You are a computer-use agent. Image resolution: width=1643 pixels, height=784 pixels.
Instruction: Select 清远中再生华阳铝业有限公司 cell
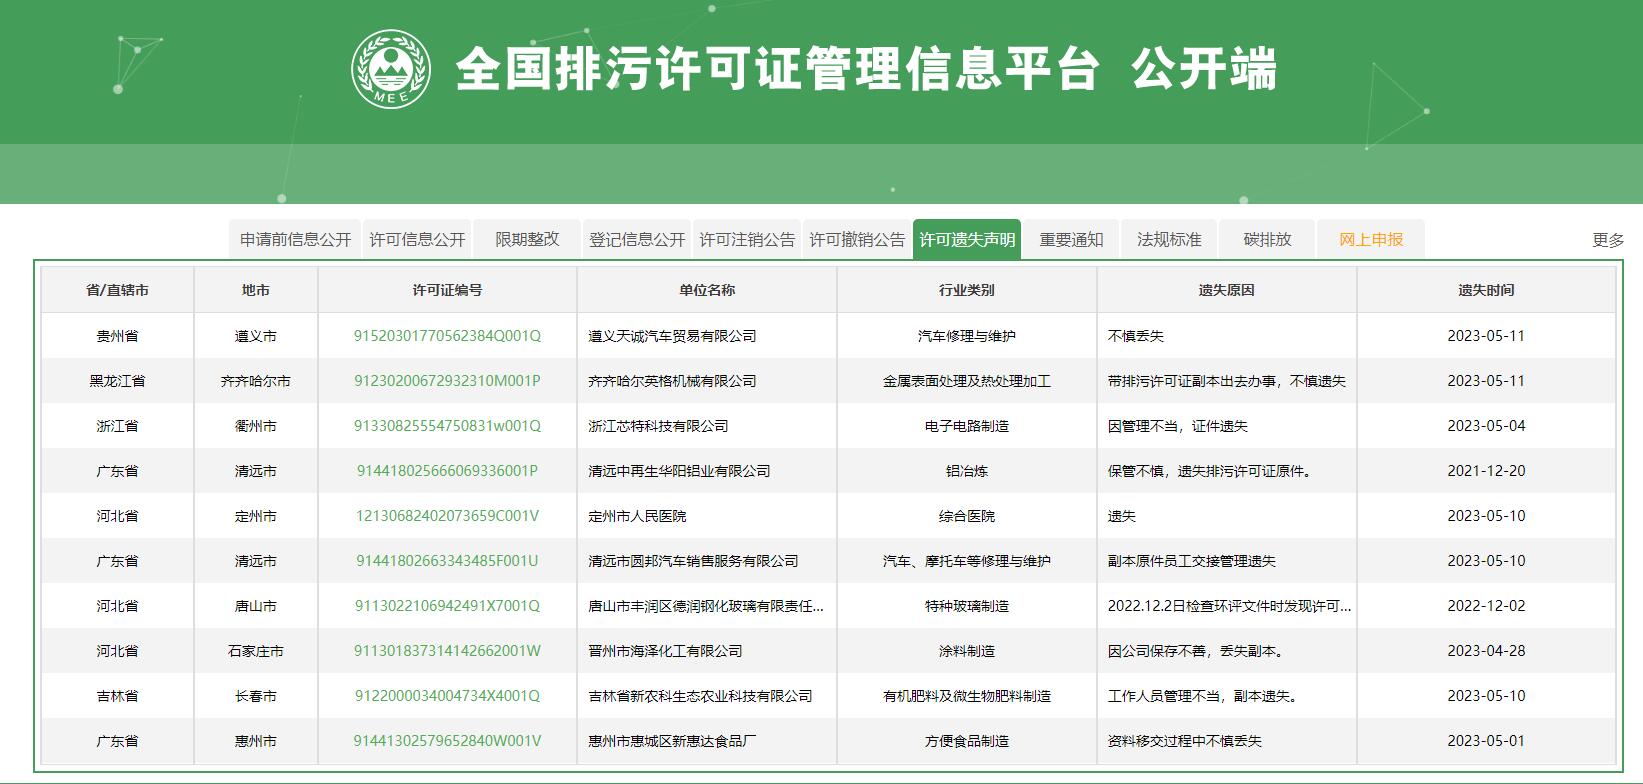coord(707,471)
